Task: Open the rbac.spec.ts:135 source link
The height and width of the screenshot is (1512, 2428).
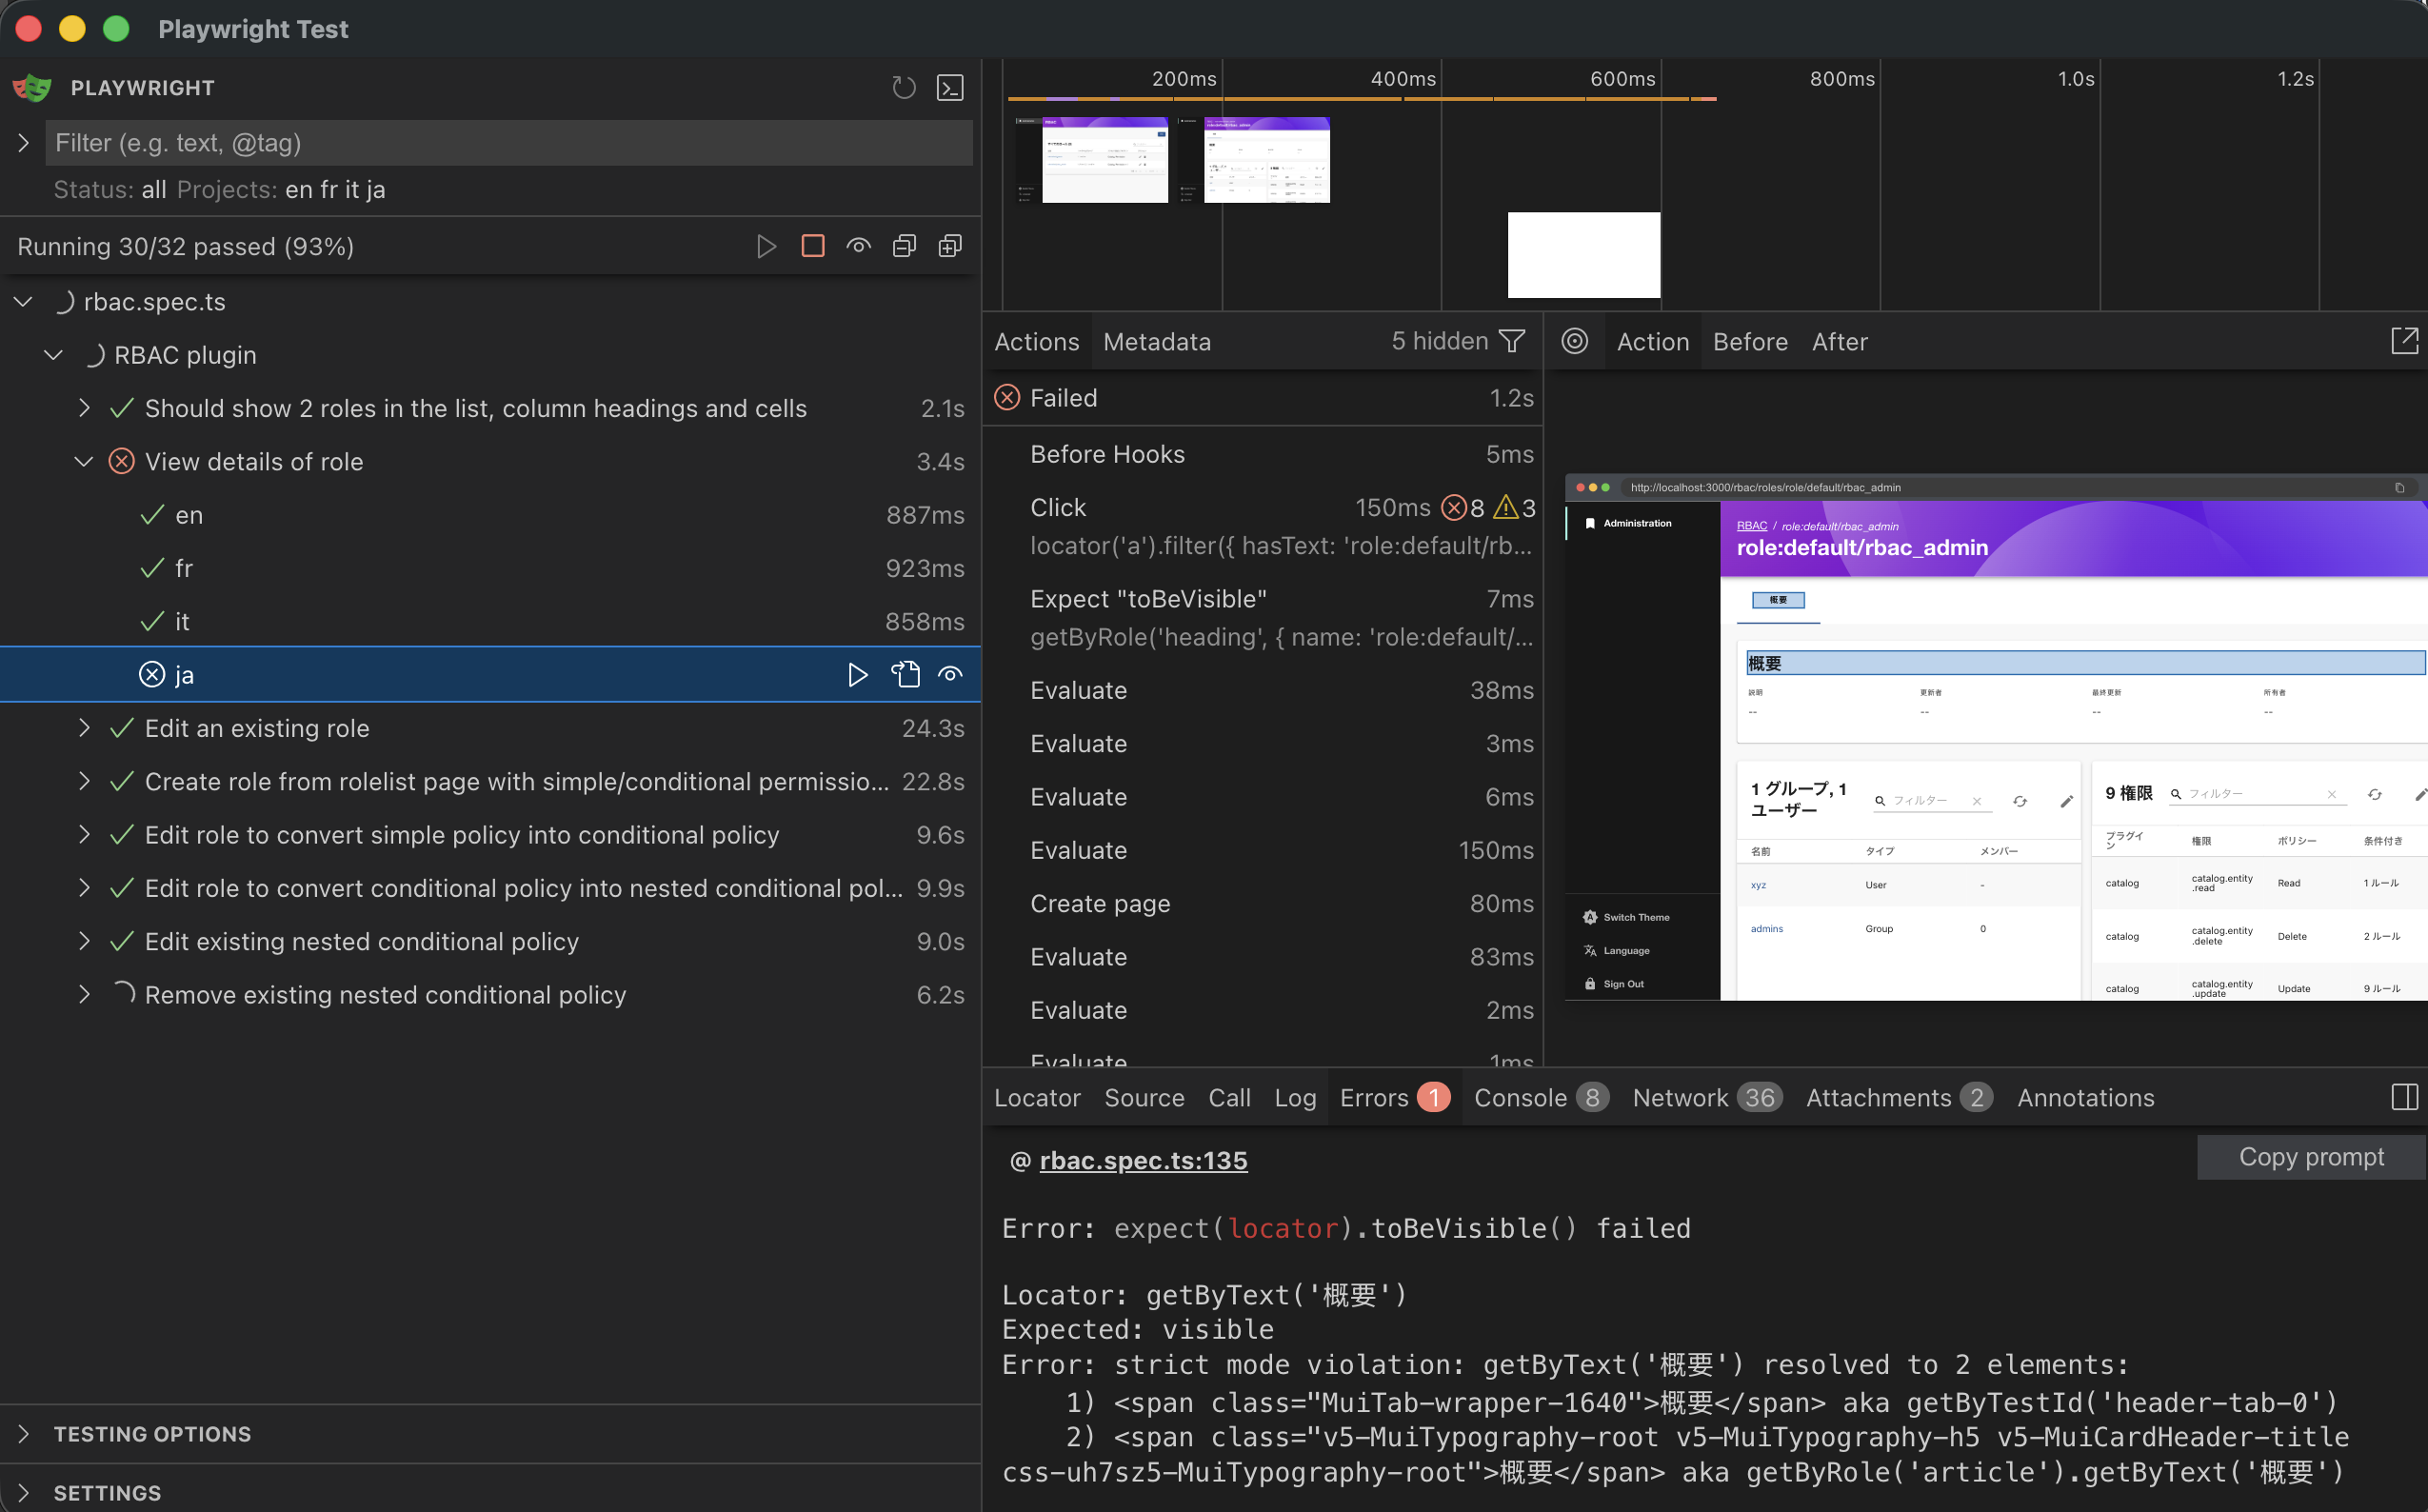Action: (1143, 1160)
